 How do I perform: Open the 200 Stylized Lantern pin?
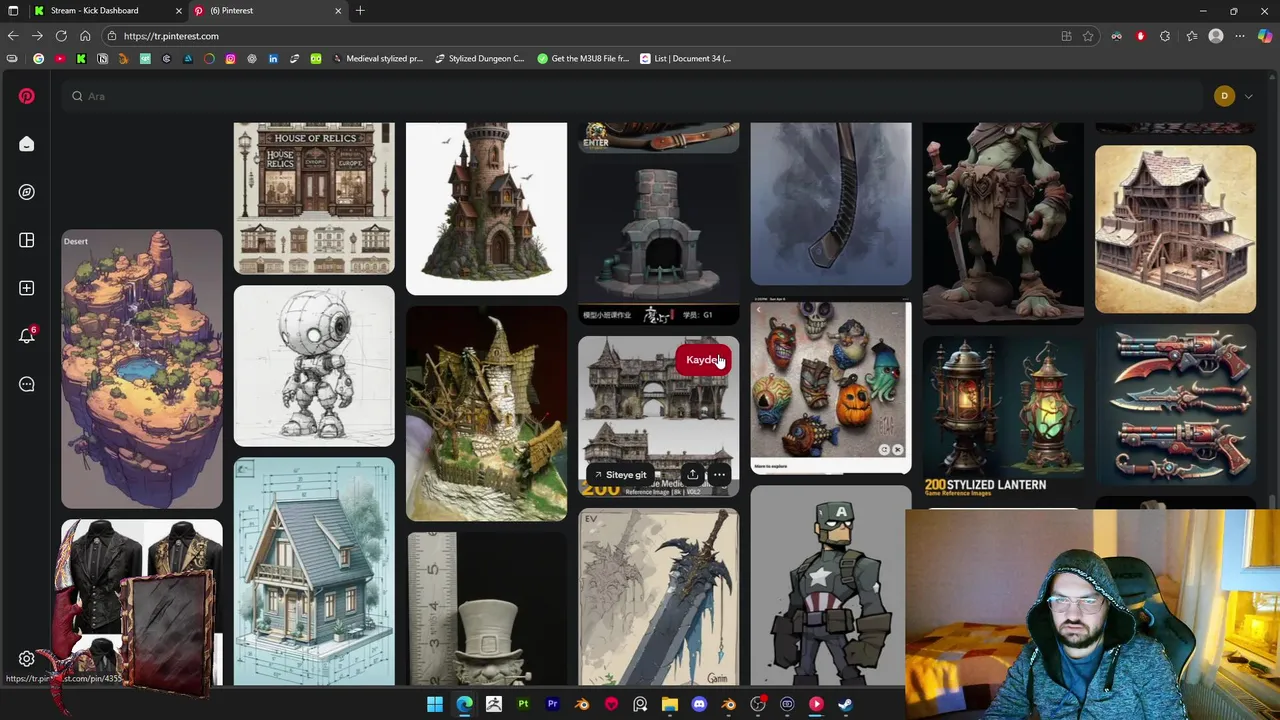coord(1003,415)
